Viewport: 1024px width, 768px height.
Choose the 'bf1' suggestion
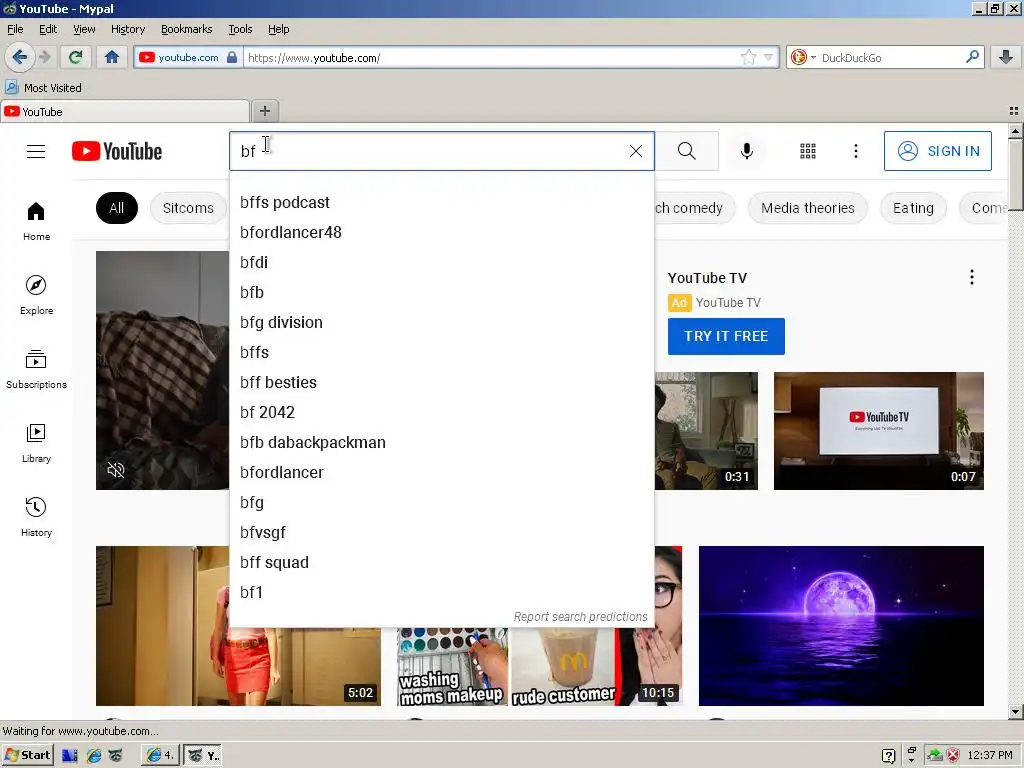442,593
